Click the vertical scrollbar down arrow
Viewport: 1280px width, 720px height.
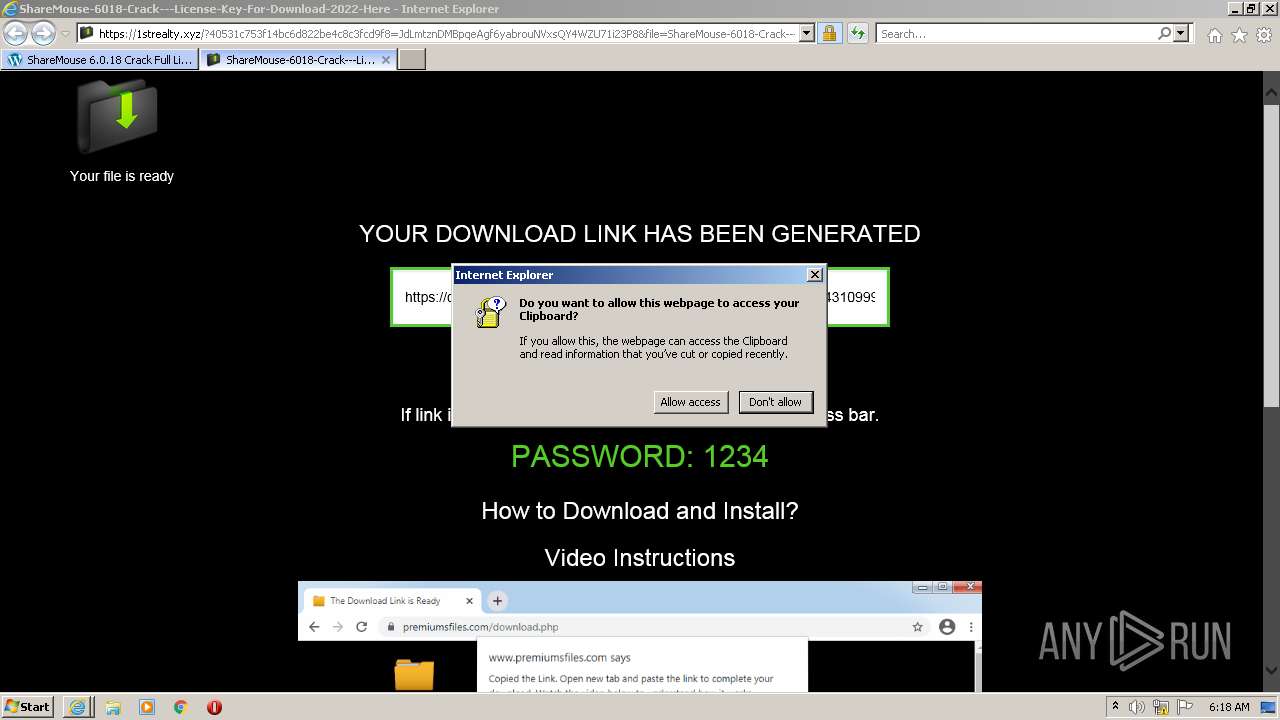point(1271,671)
